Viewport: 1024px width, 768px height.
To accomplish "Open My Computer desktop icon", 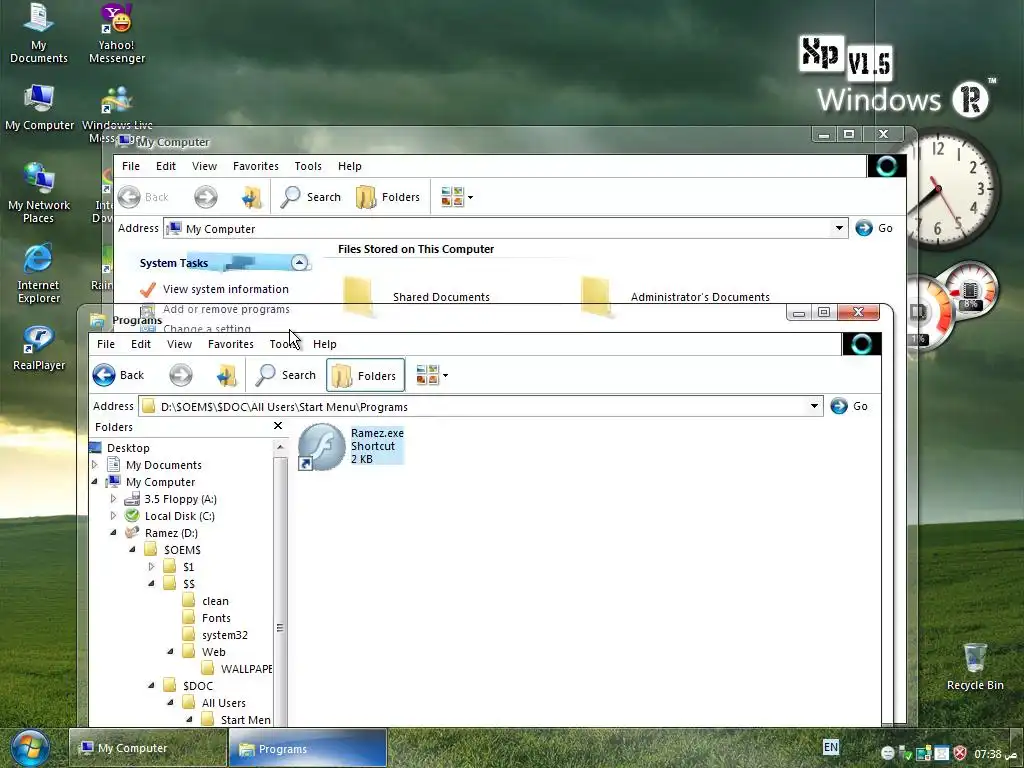I will [39, 108].
